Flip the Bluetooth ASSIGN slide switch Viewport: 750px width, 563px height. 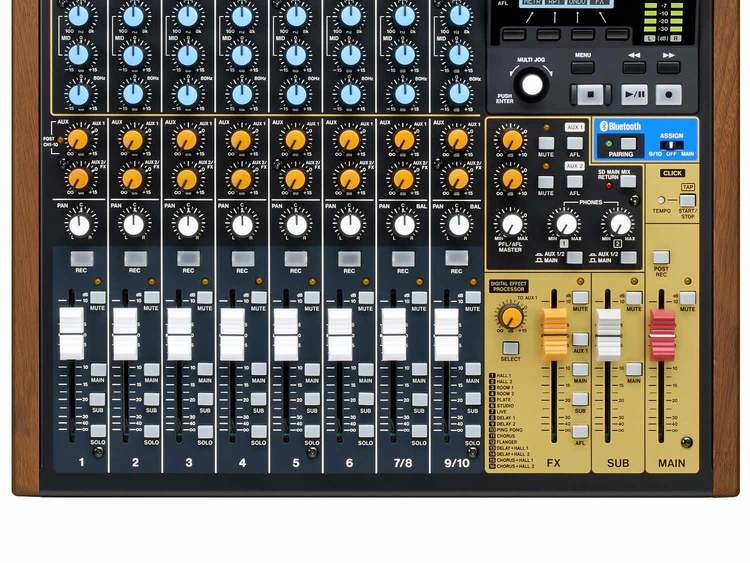(674, 144)
